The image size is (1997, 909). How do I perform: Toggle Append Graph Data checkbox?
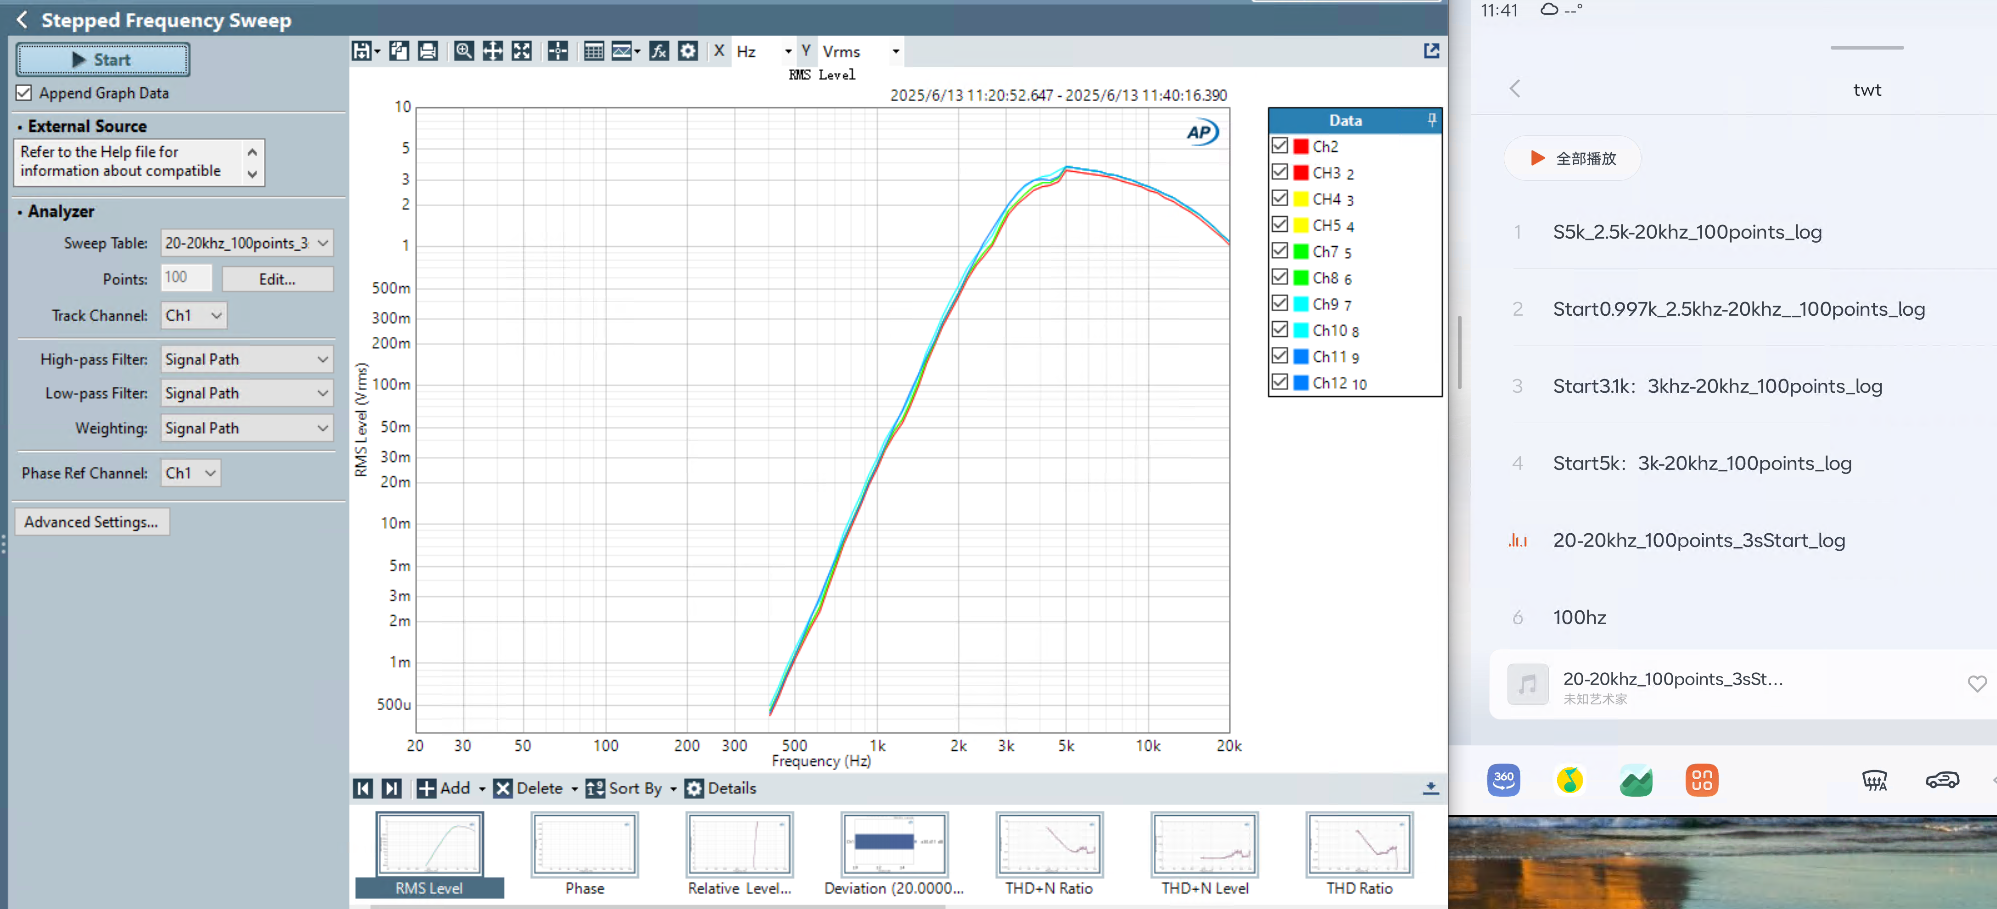point(24,93)
